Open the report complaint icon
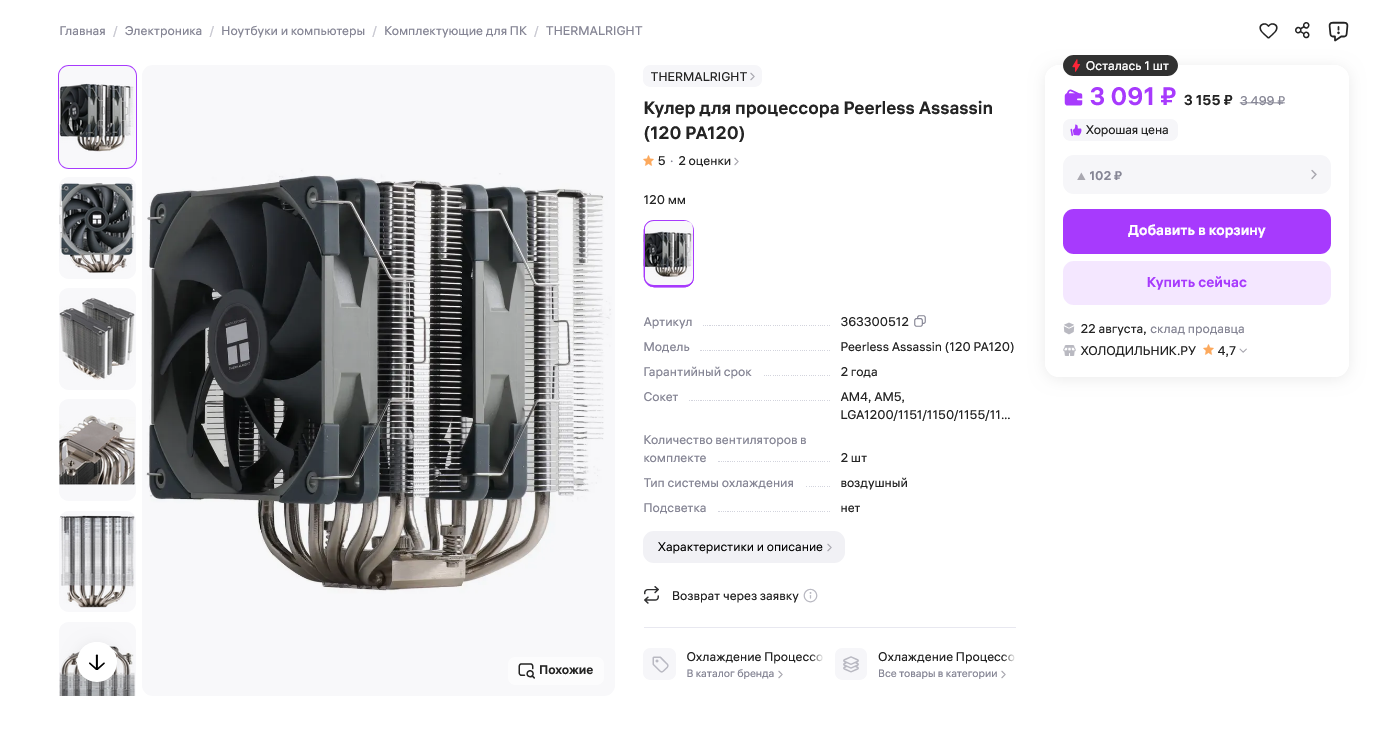1393x740 pixels. pyautogui.click(x=1338, y=31)
